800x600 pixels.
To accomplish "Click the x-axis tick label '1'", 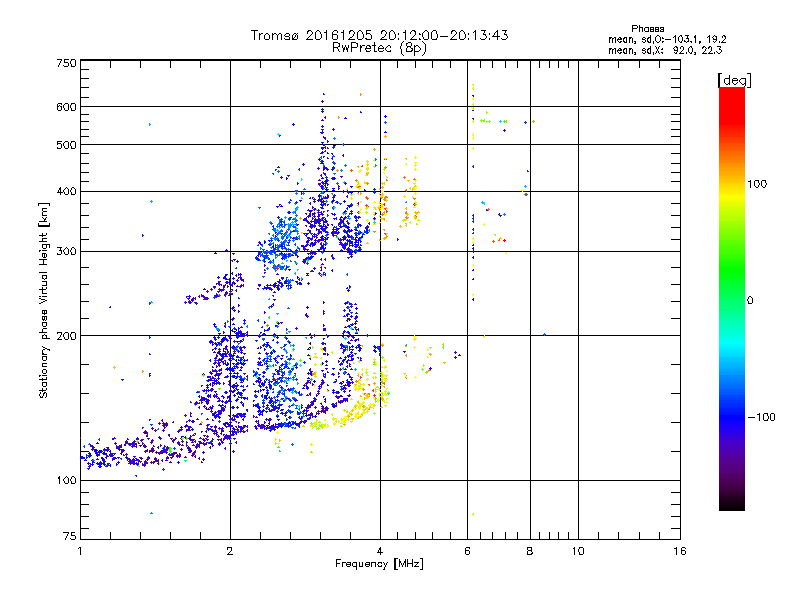I will tap(80, 551).
